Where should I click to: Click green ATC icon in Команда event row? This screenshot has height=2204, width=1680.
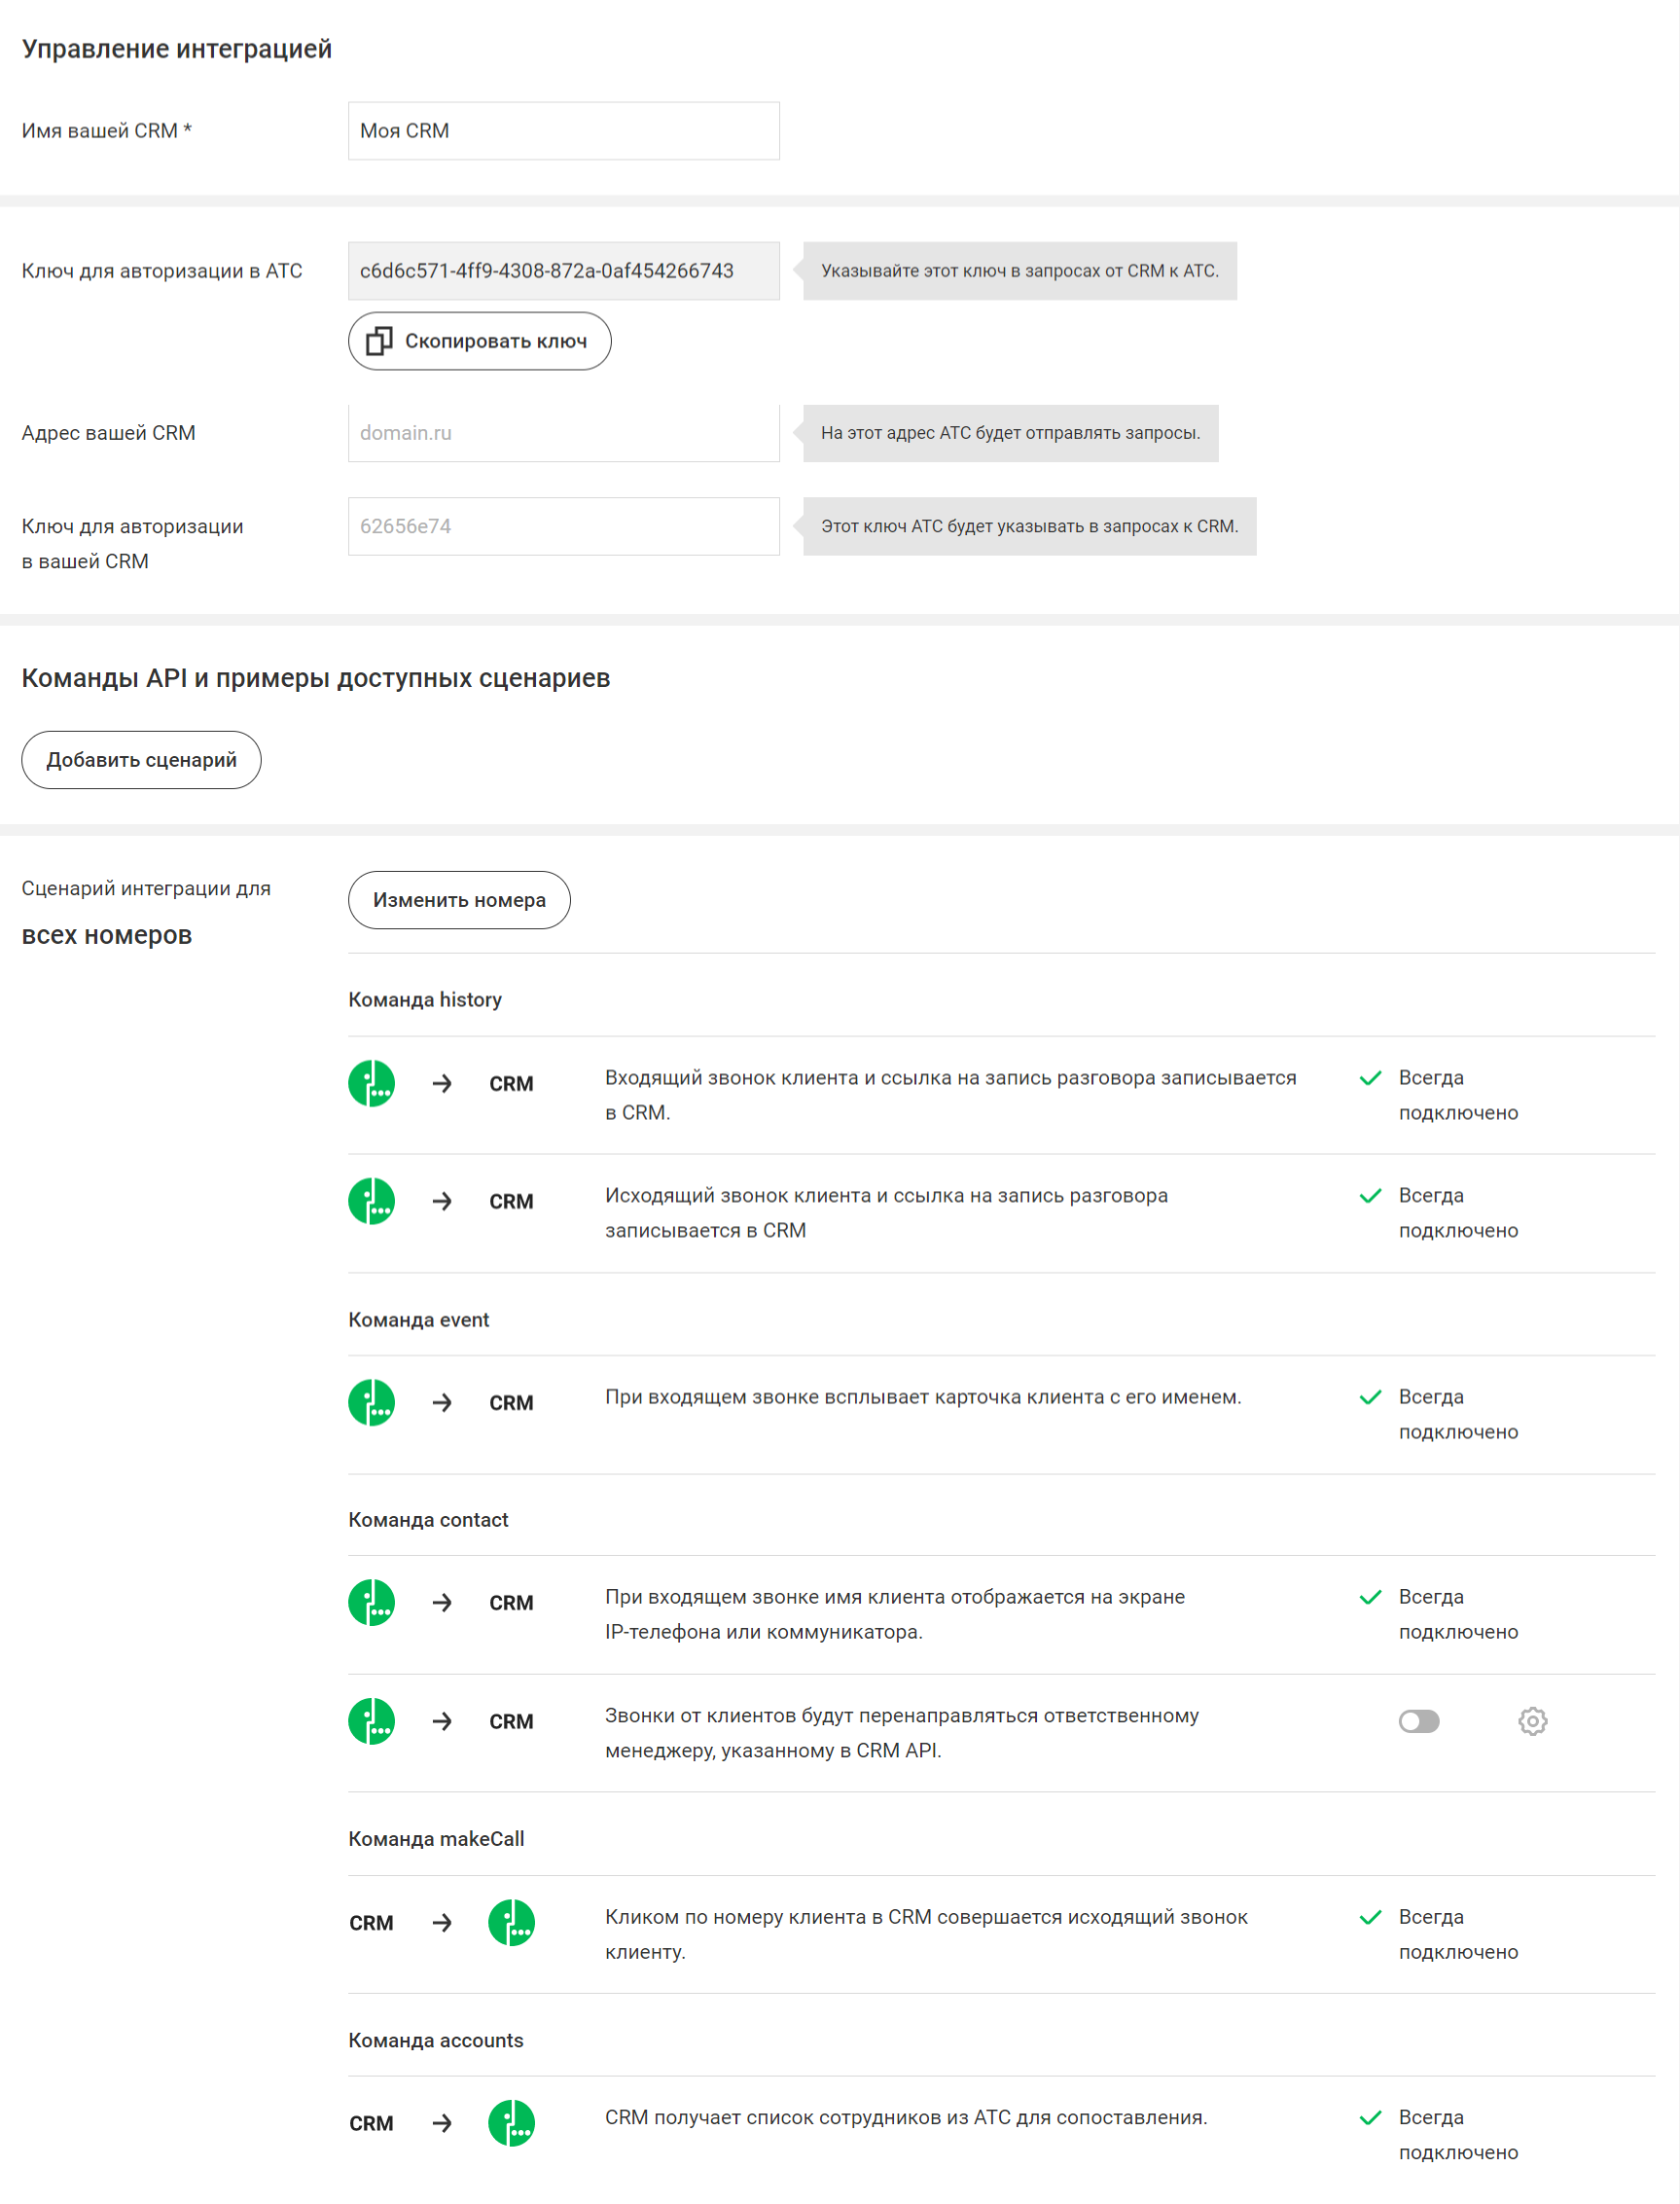pyautogui.click(x=371, y=1402)
